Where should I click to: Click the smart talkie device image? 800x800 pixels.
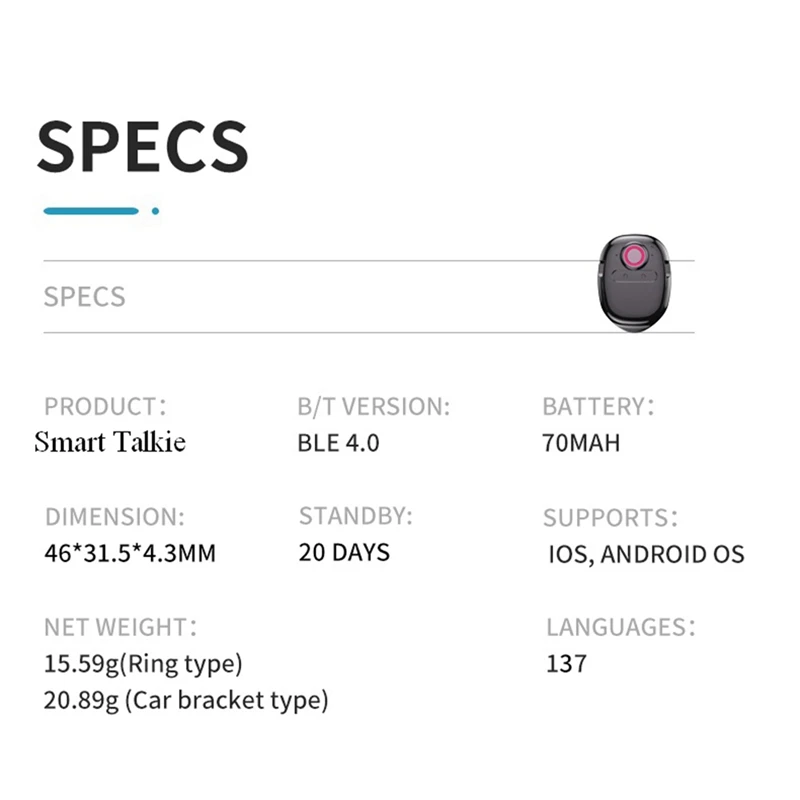633,295
